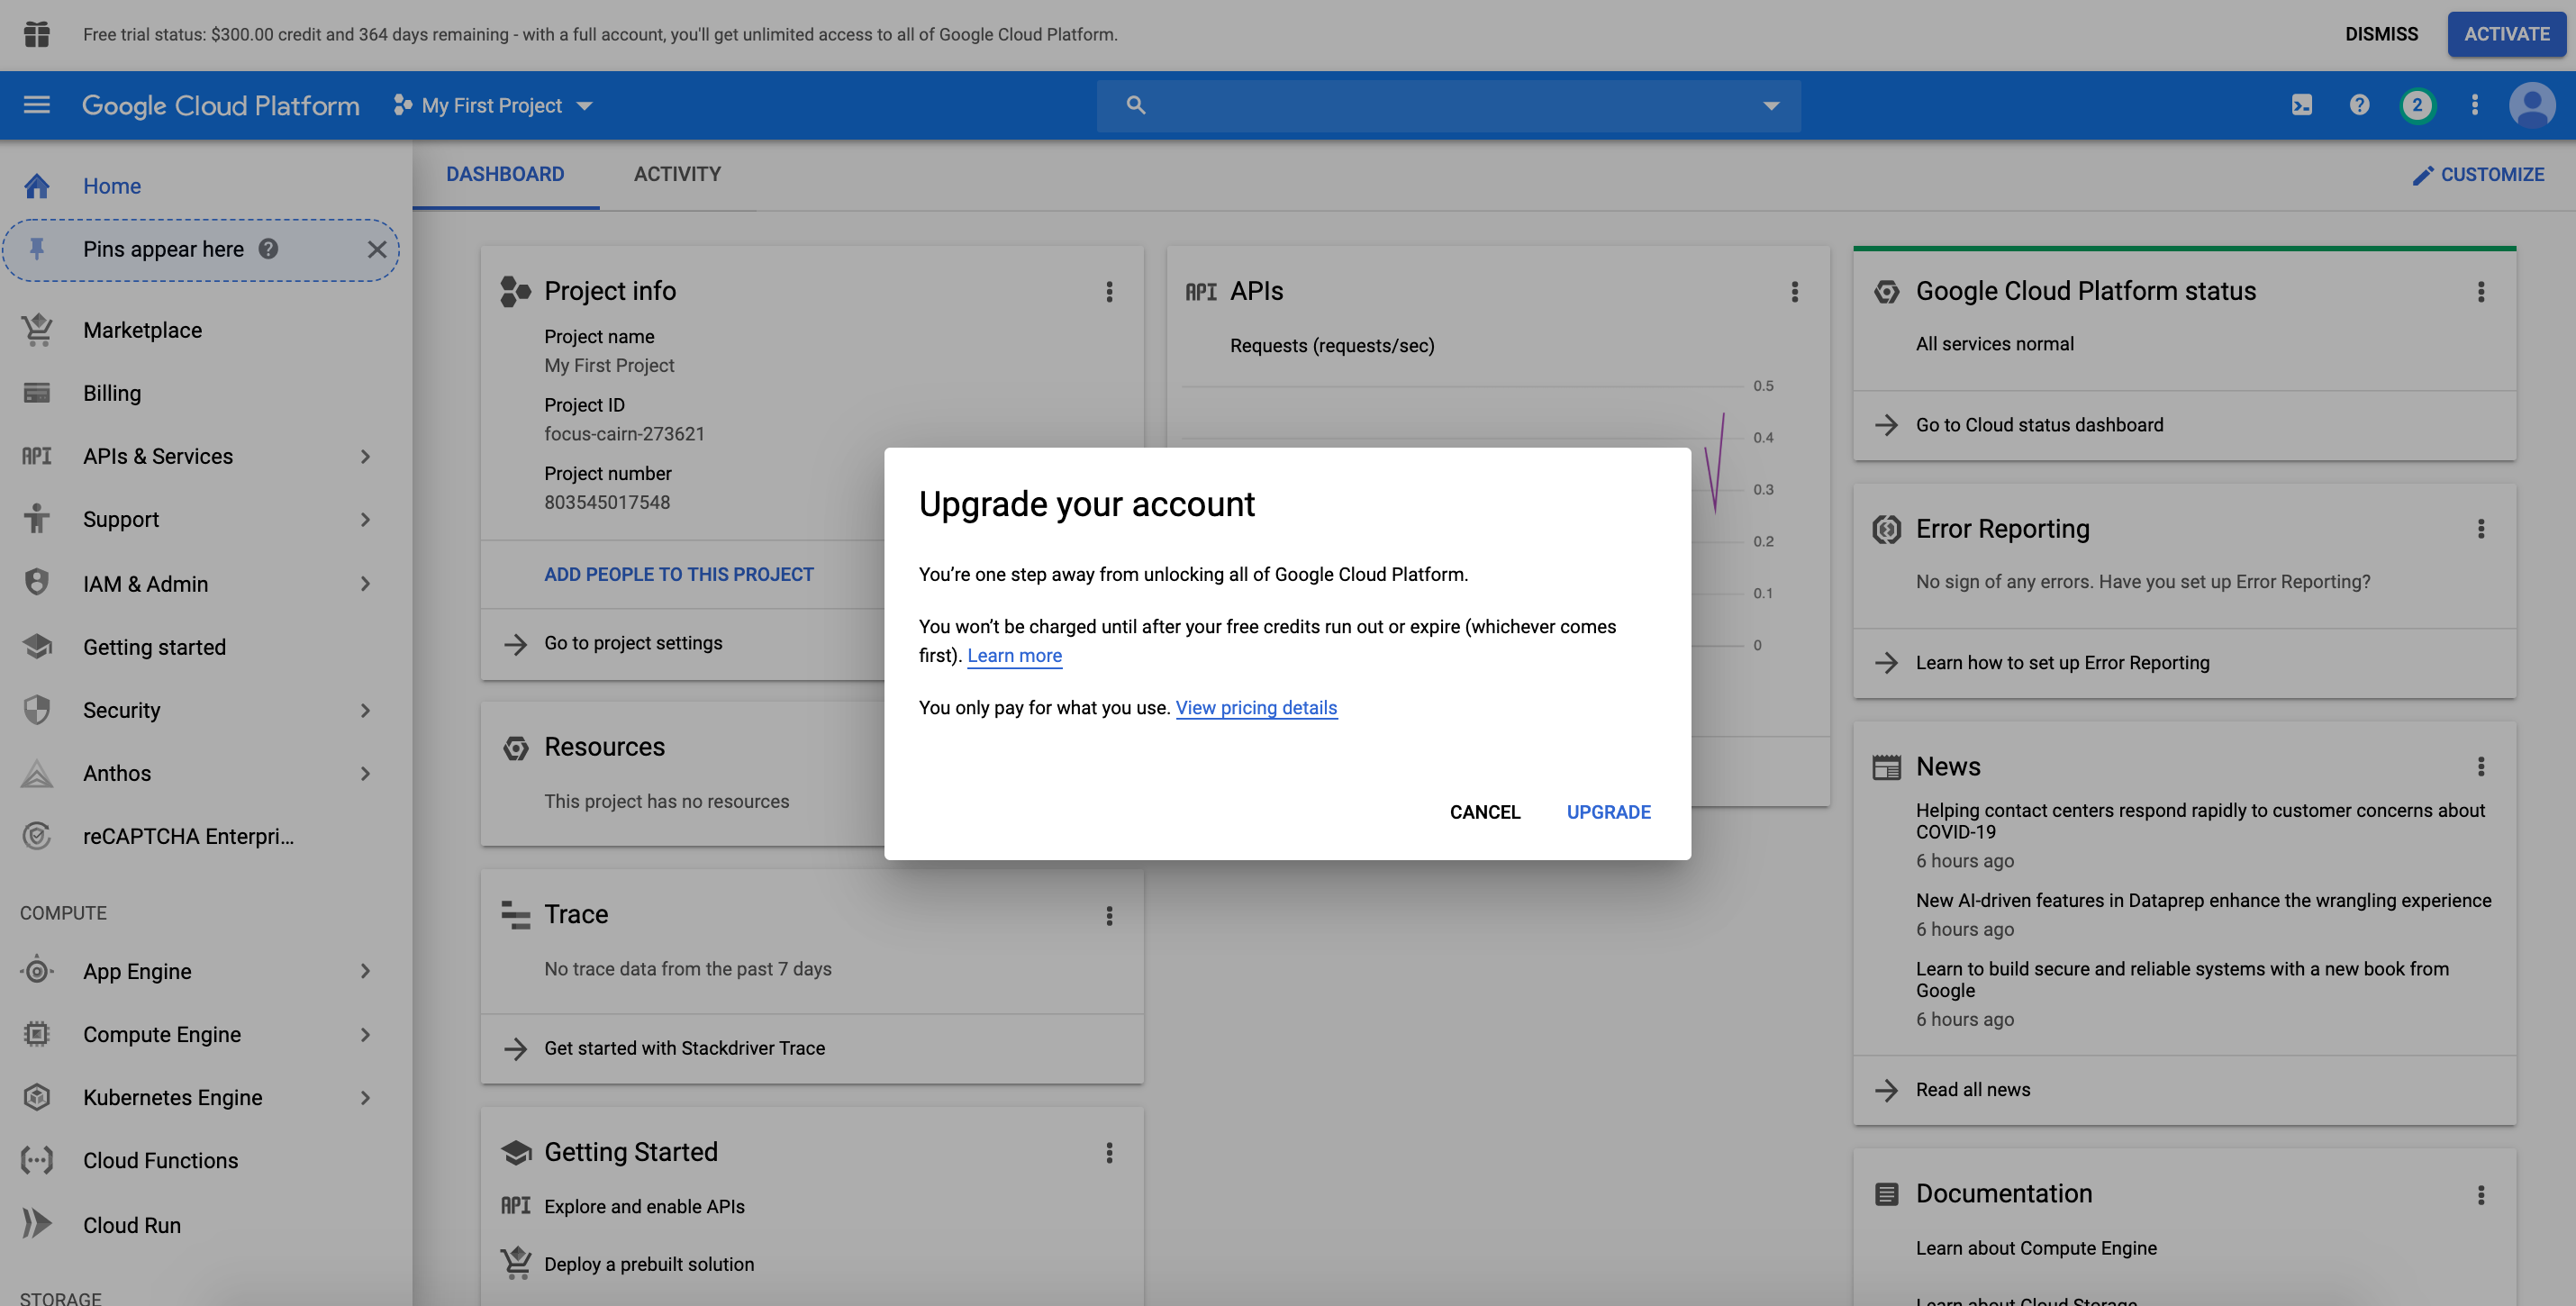
Task: Open Marketplace from the sidebar
Action: [142, 330]
